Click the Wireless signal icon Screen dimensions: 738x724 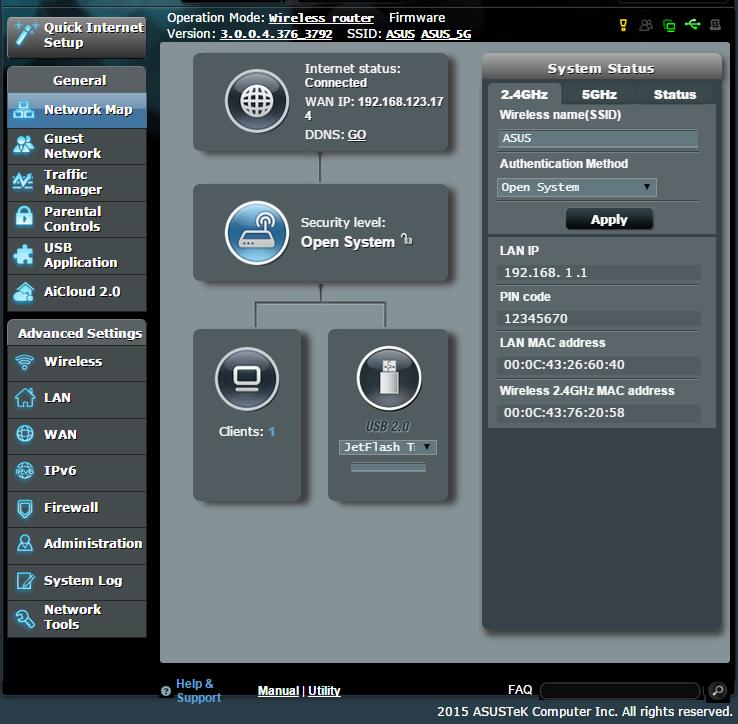click(x=24, y=362)
